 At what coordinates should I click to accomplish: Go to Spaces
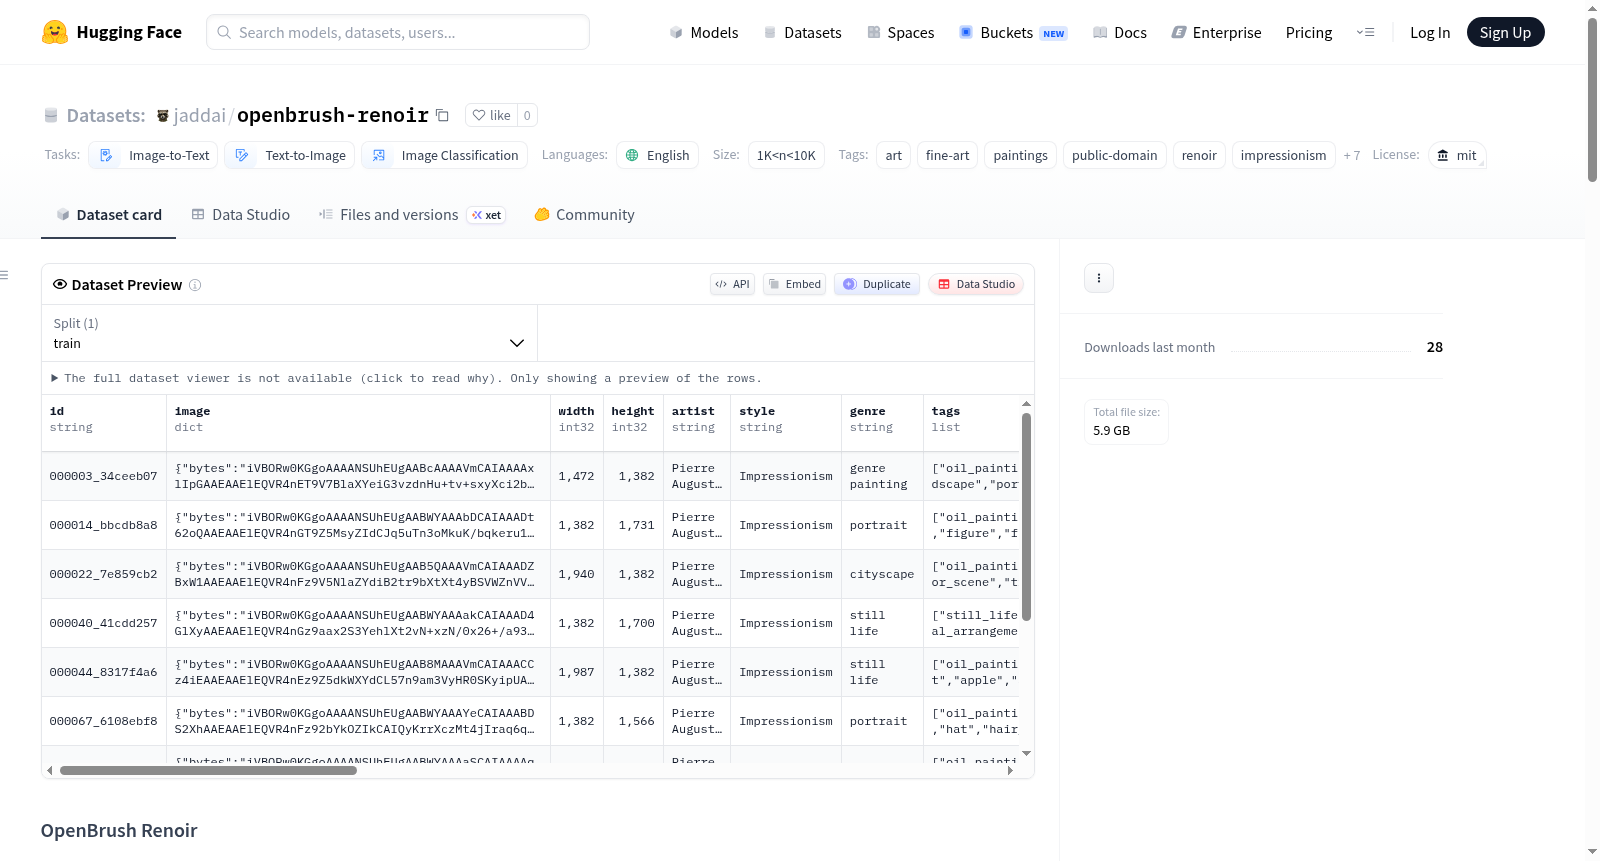[x=900, y=32]
